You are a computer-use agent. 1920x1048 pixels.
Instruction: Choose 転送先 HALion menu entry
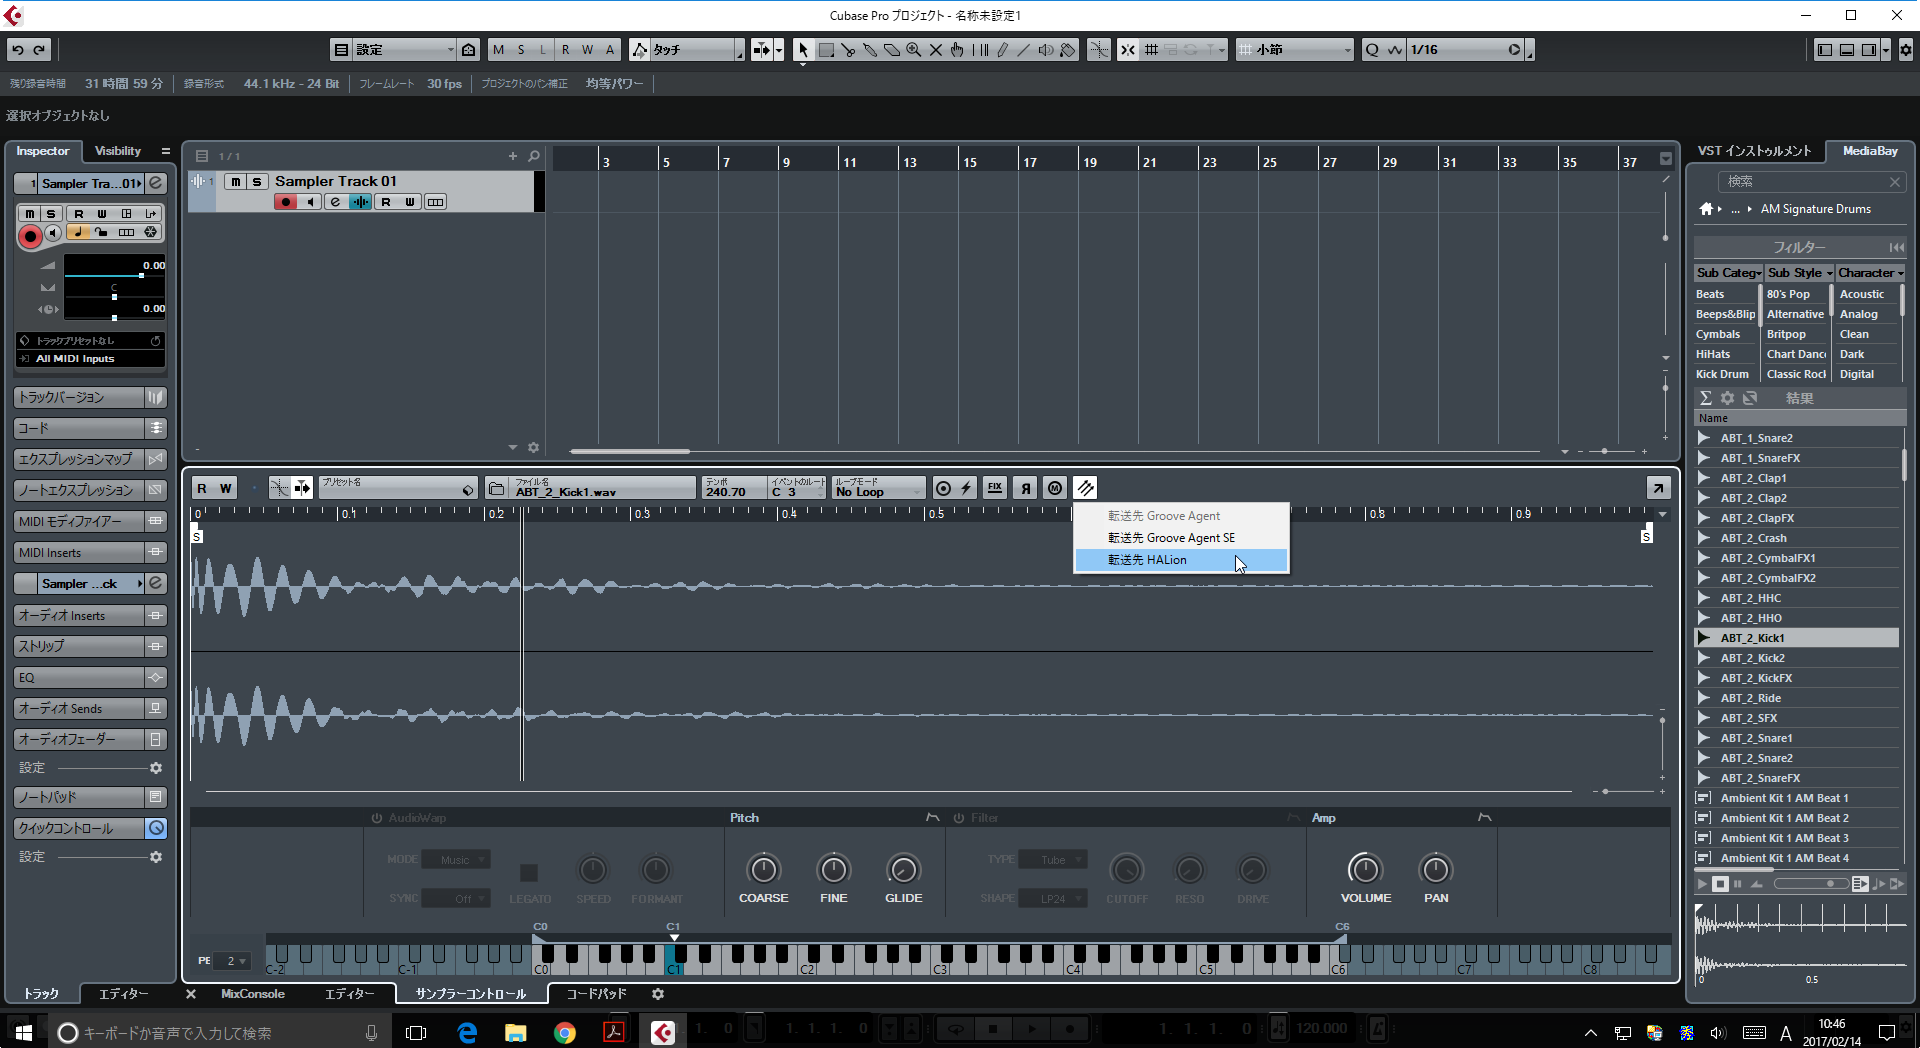click(1180, 560)
